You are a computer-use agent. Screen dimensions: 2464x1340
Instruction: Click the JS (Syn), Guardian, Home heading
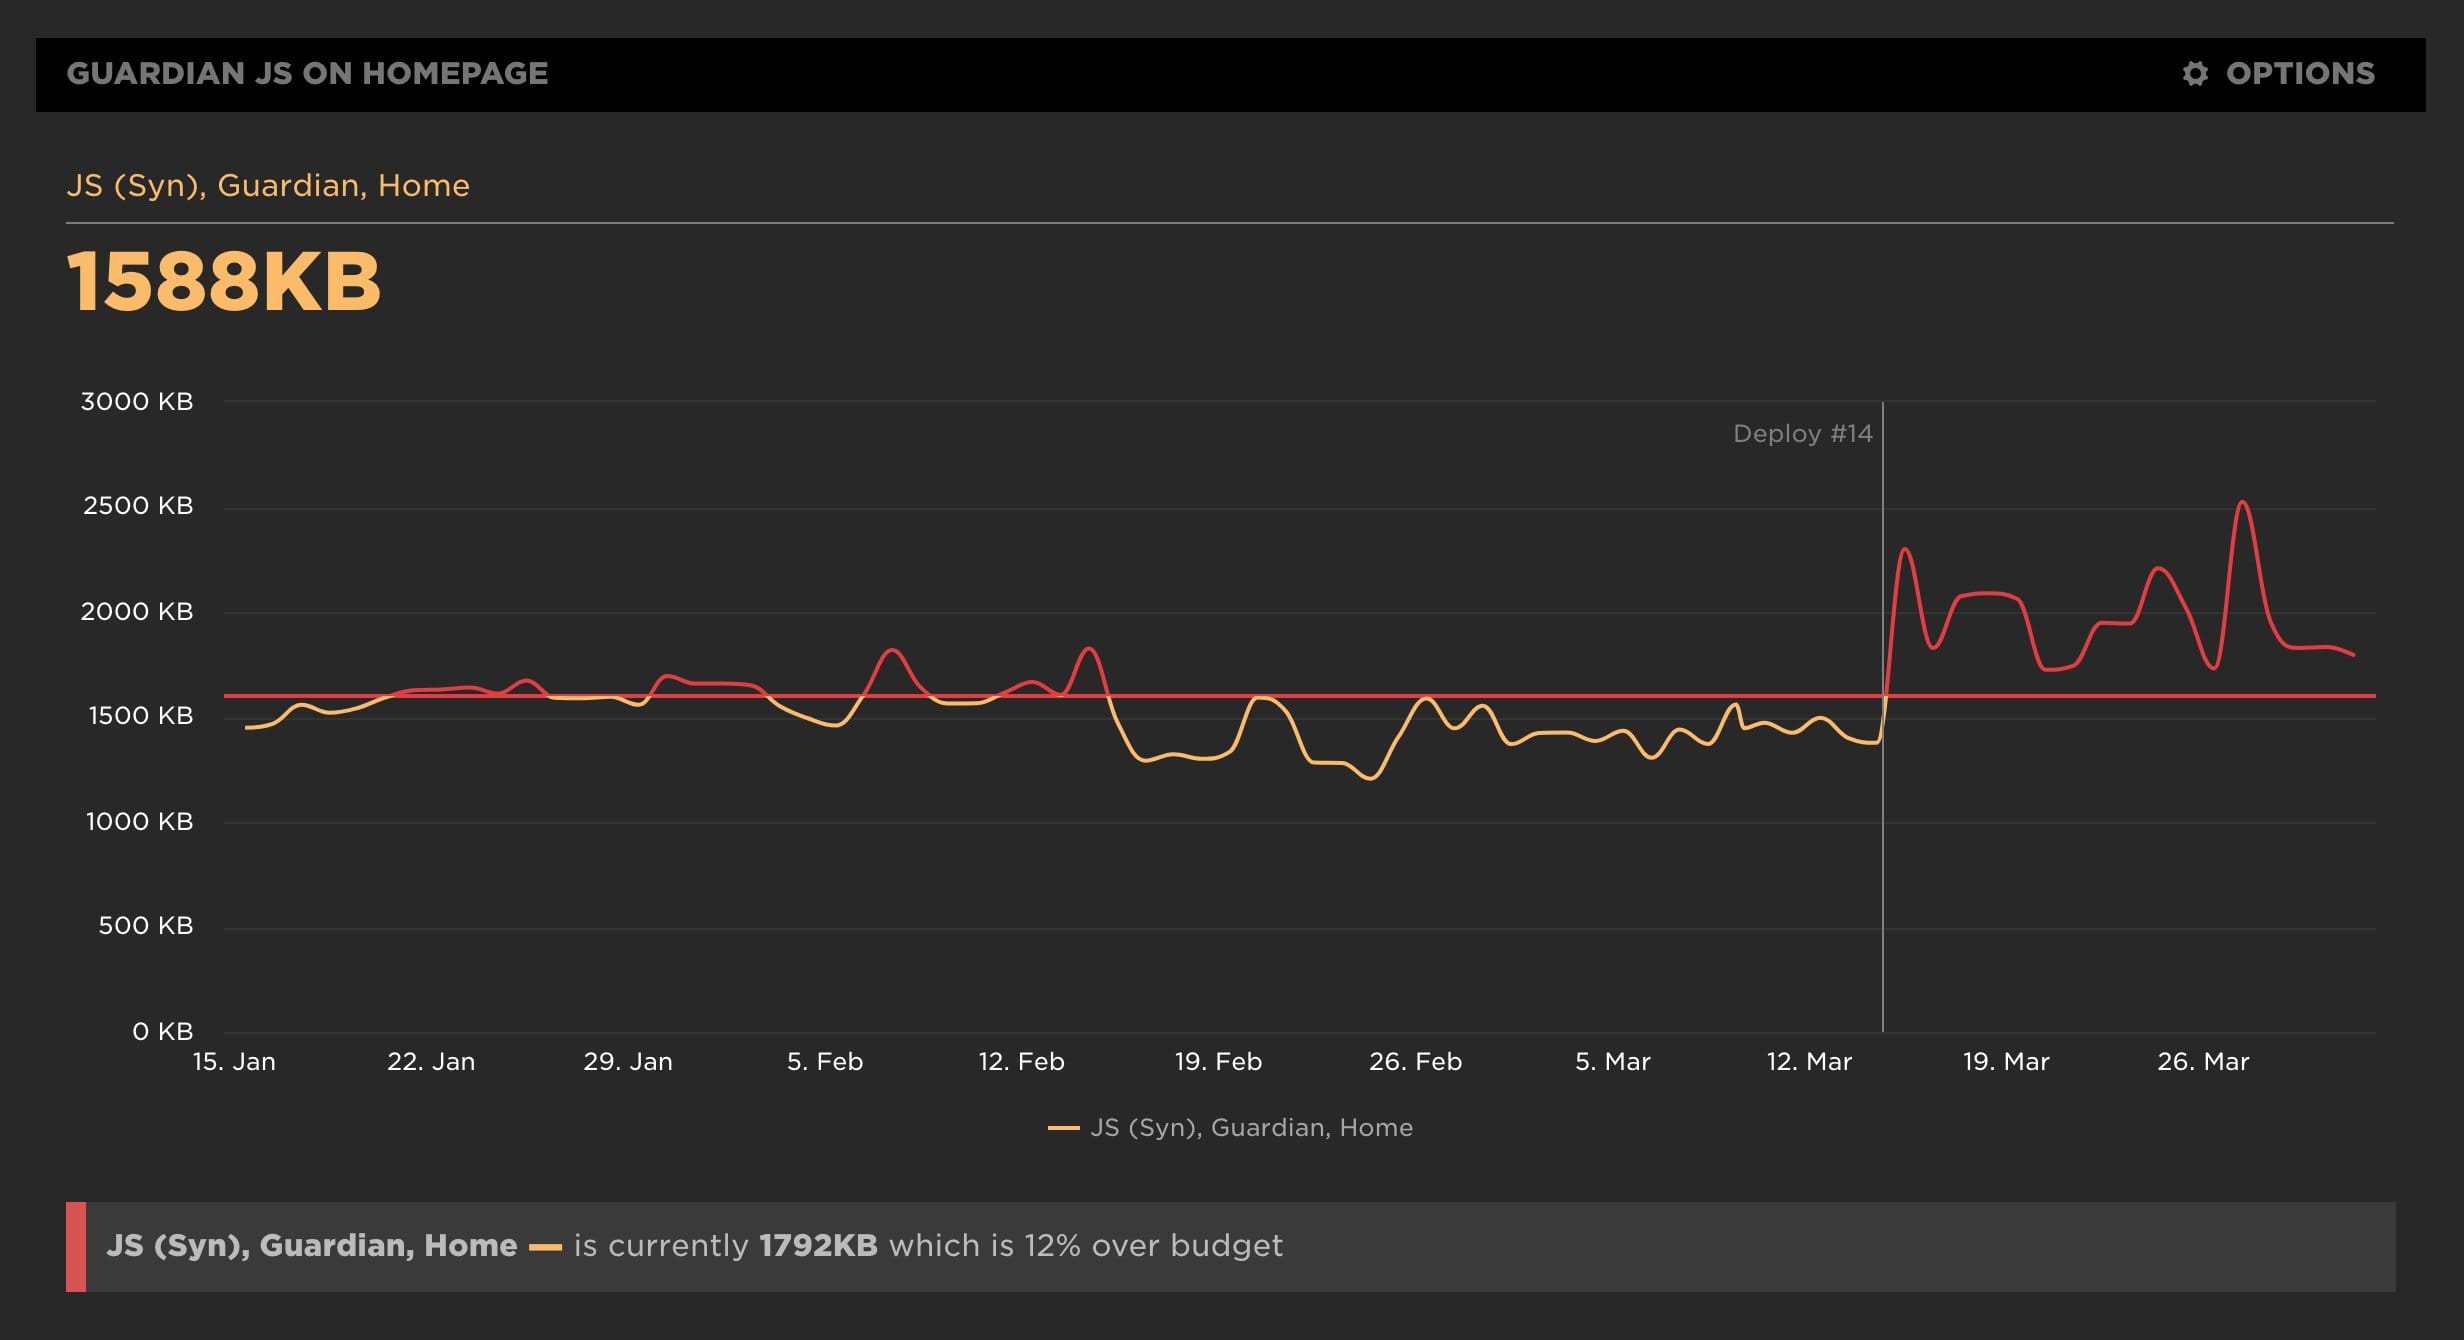click(x=268, y=186)
